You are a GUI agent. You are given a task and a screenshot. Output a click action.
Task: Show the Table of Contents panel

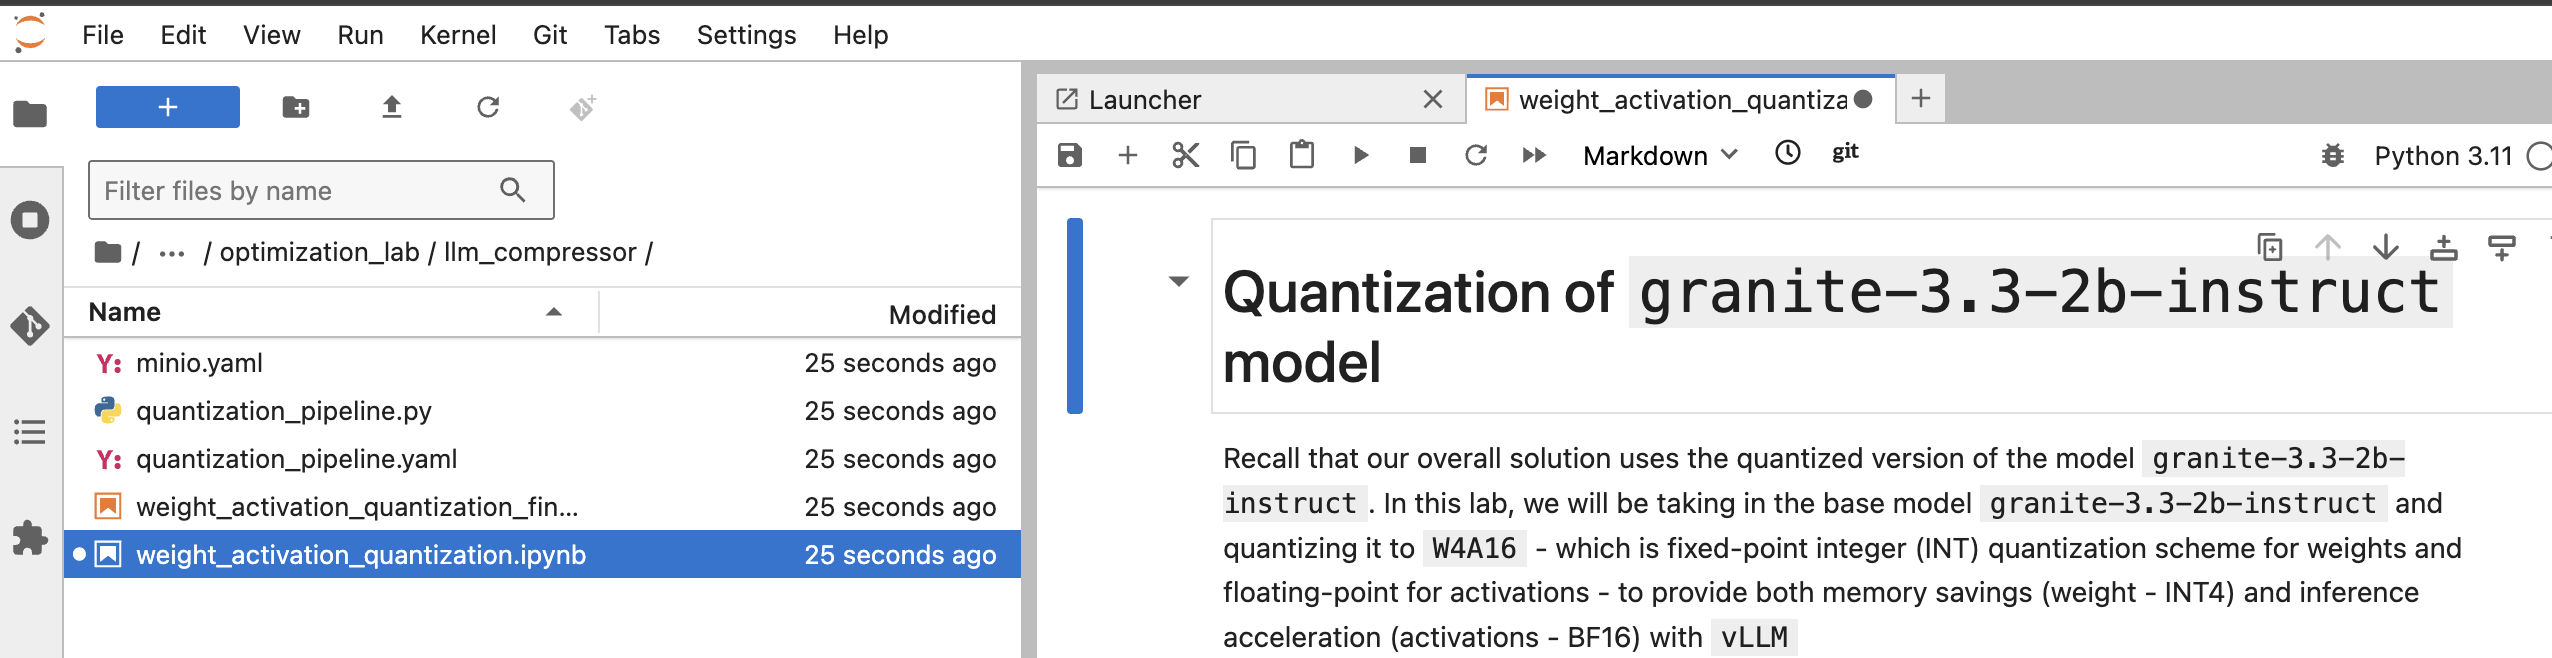[30, 432]
